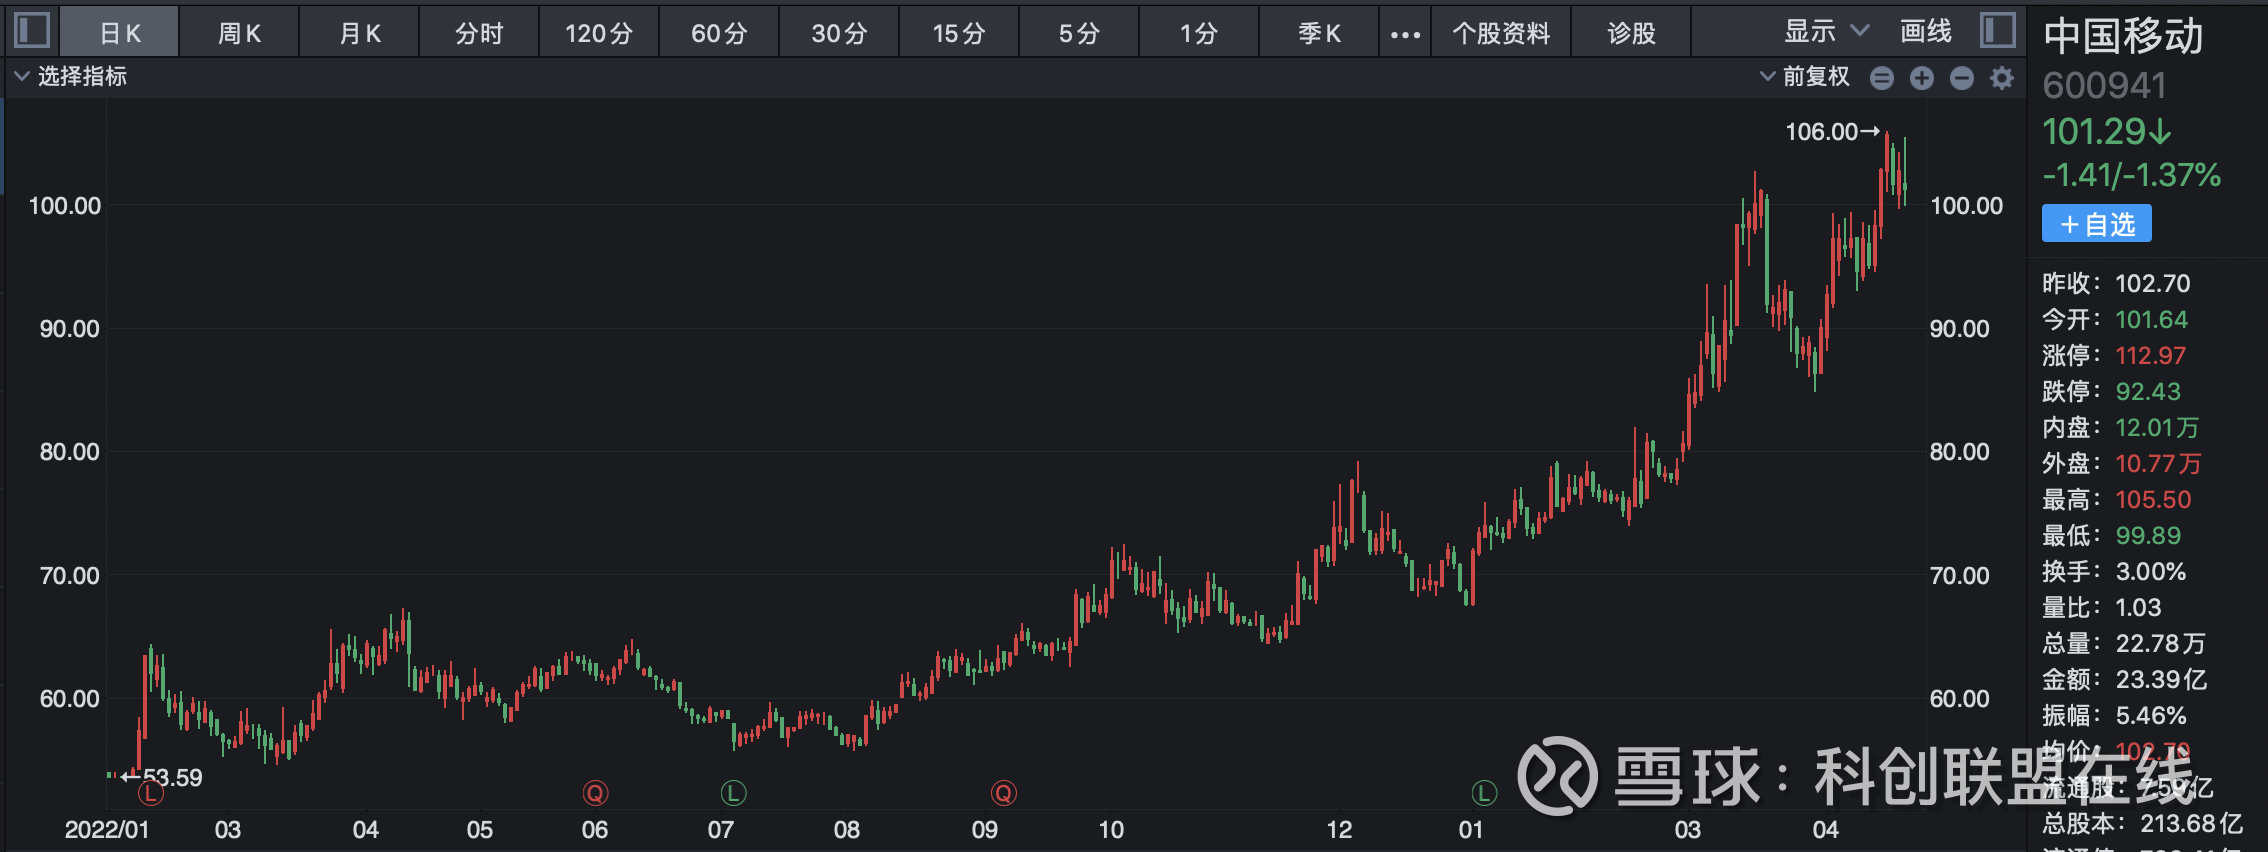Screen dimensions: 2268x852
Task: Select the 5分 period tab
Action: [1079, 33]
